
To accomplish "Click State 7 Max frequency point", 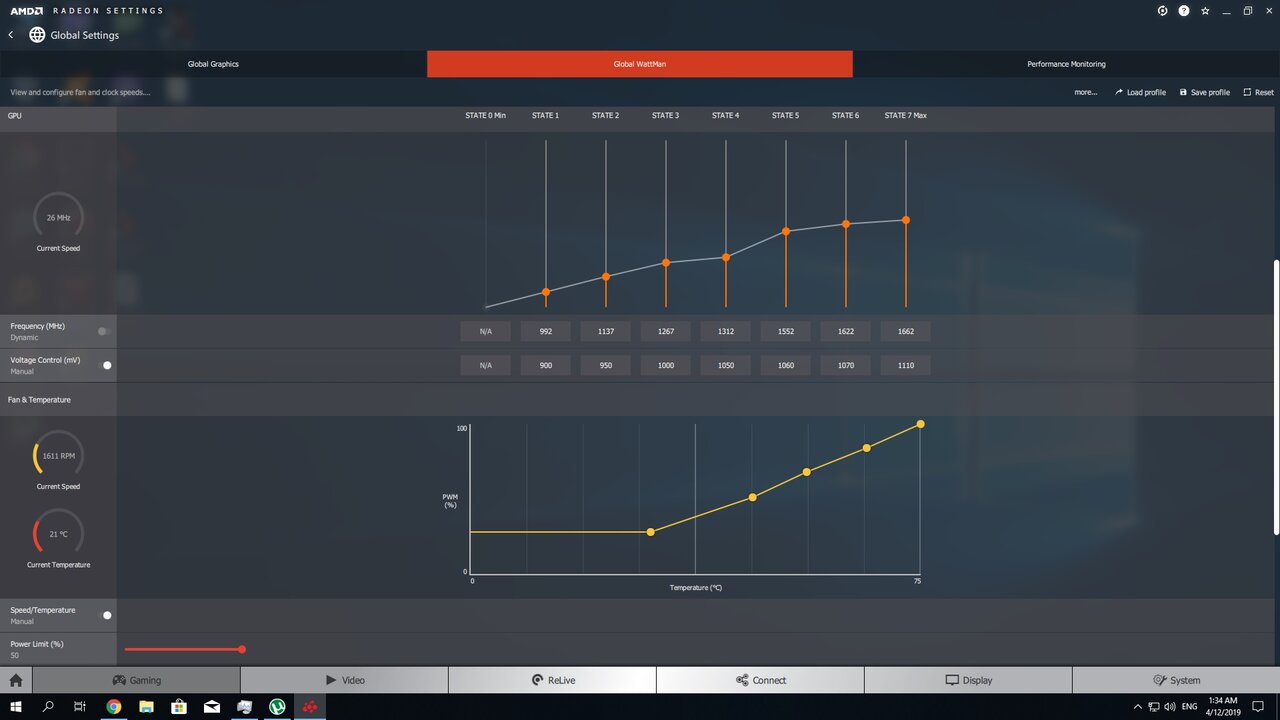I will point(906,220).
